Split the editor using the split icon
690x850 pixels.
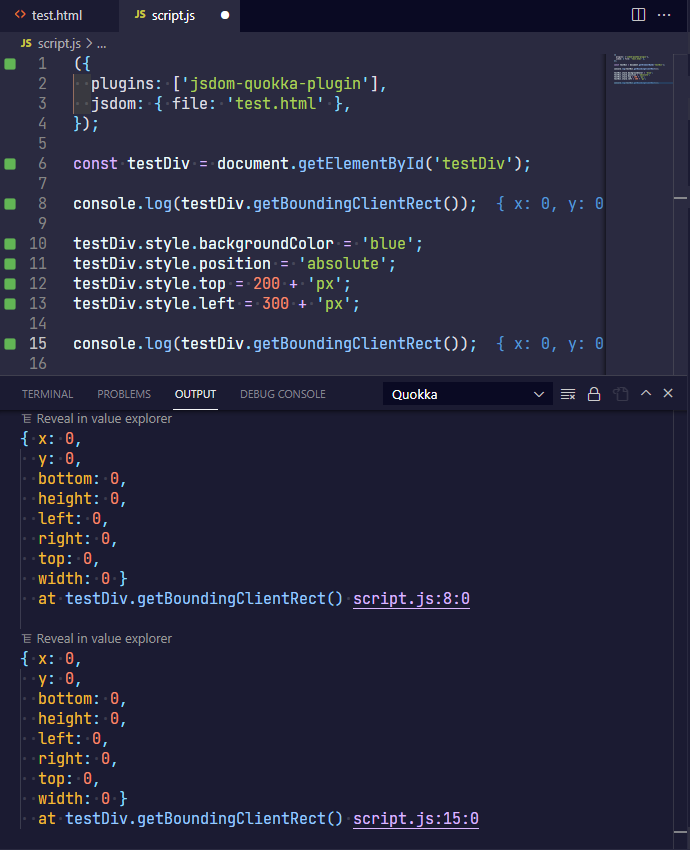pos(638,13)
